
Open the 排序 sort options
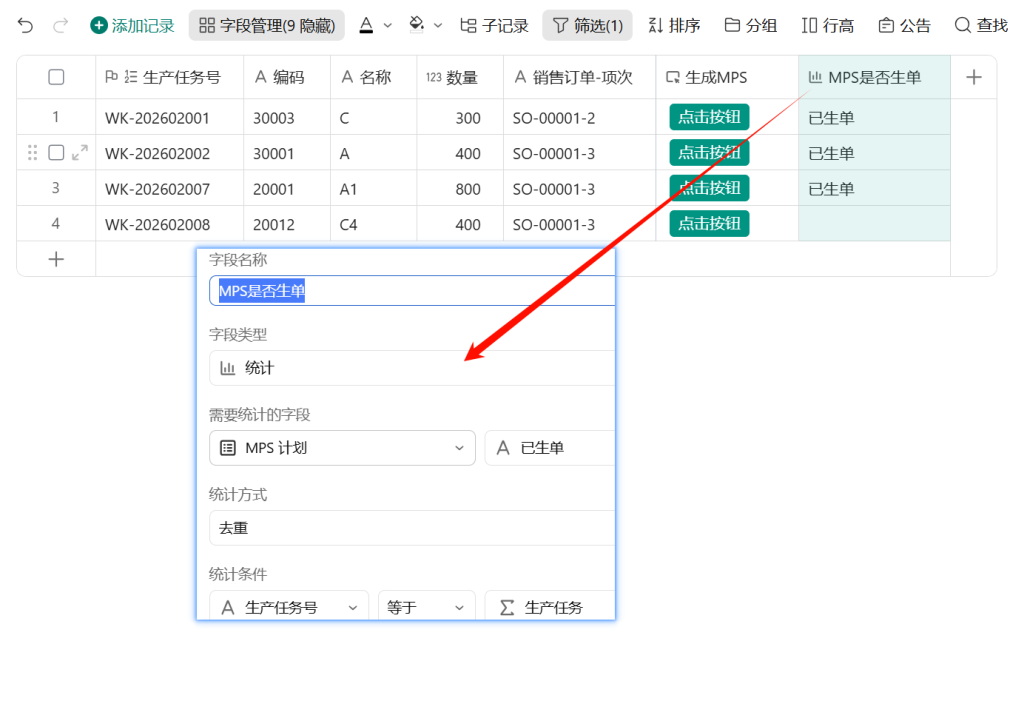click(674, 25)
